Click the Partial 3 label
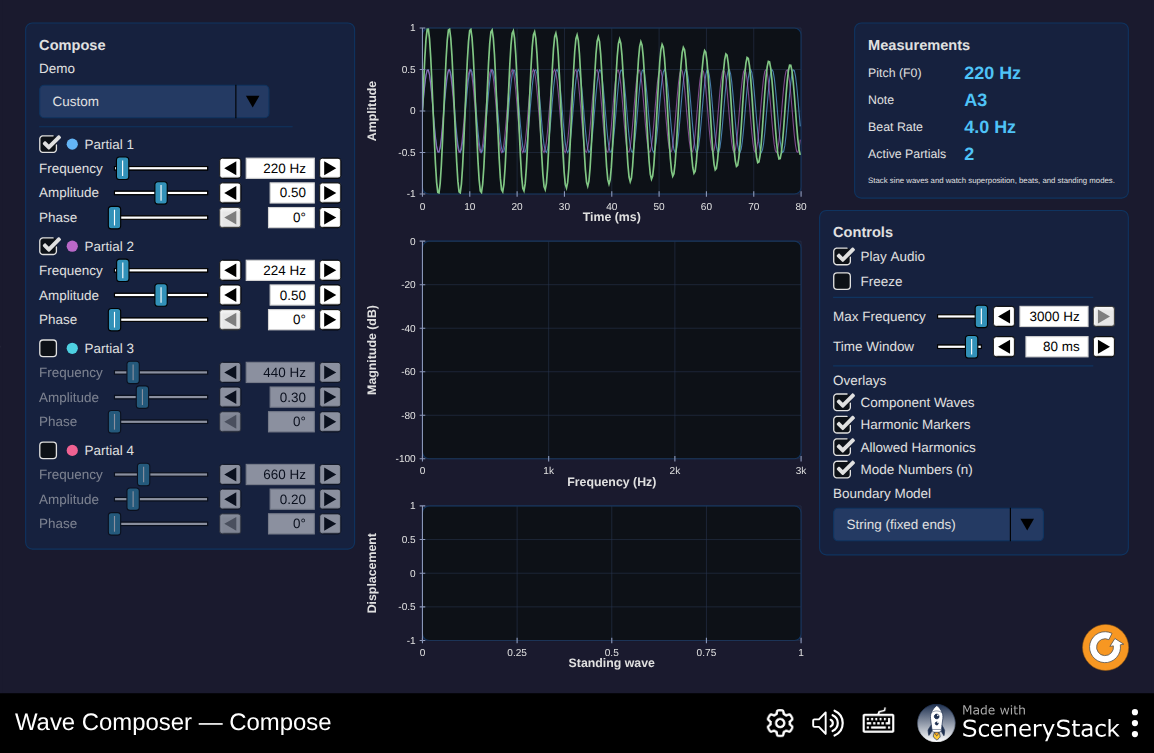1154x753 pixels. (109, 348)
